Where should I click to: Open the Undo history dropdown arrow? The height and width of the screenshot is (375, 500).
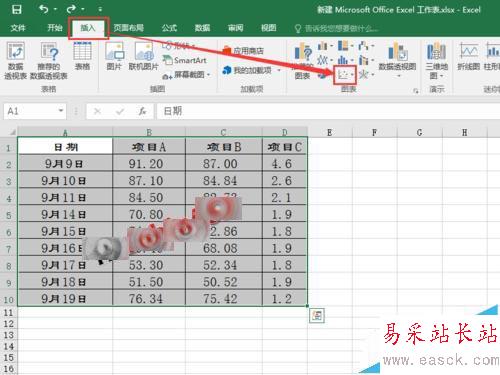(55, 9)
